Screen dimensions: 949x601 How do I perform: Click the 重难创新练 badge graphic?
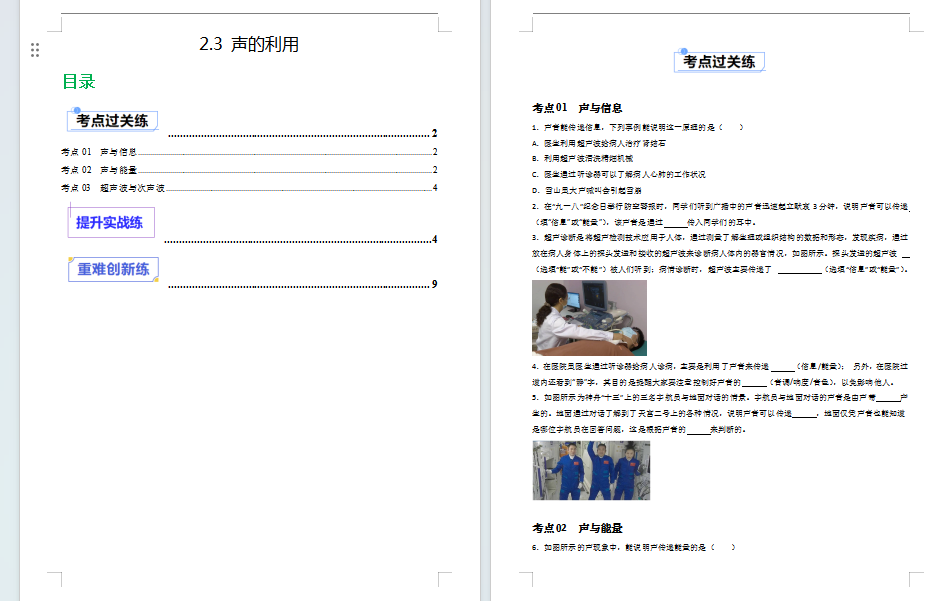[114, 269]
